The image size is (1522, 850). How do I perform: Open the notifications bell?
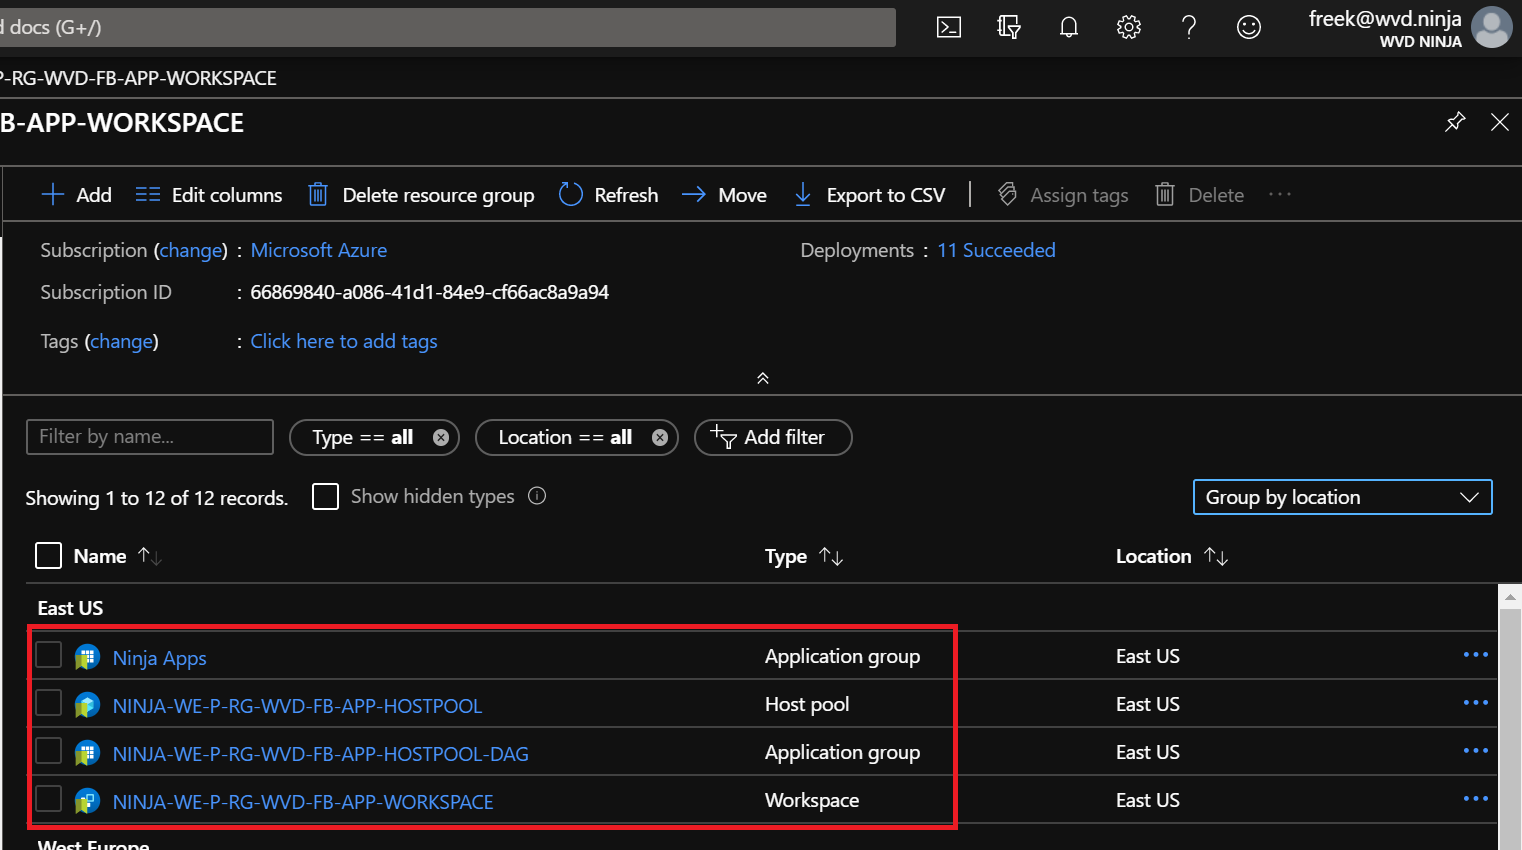(x=1069, y=27)
